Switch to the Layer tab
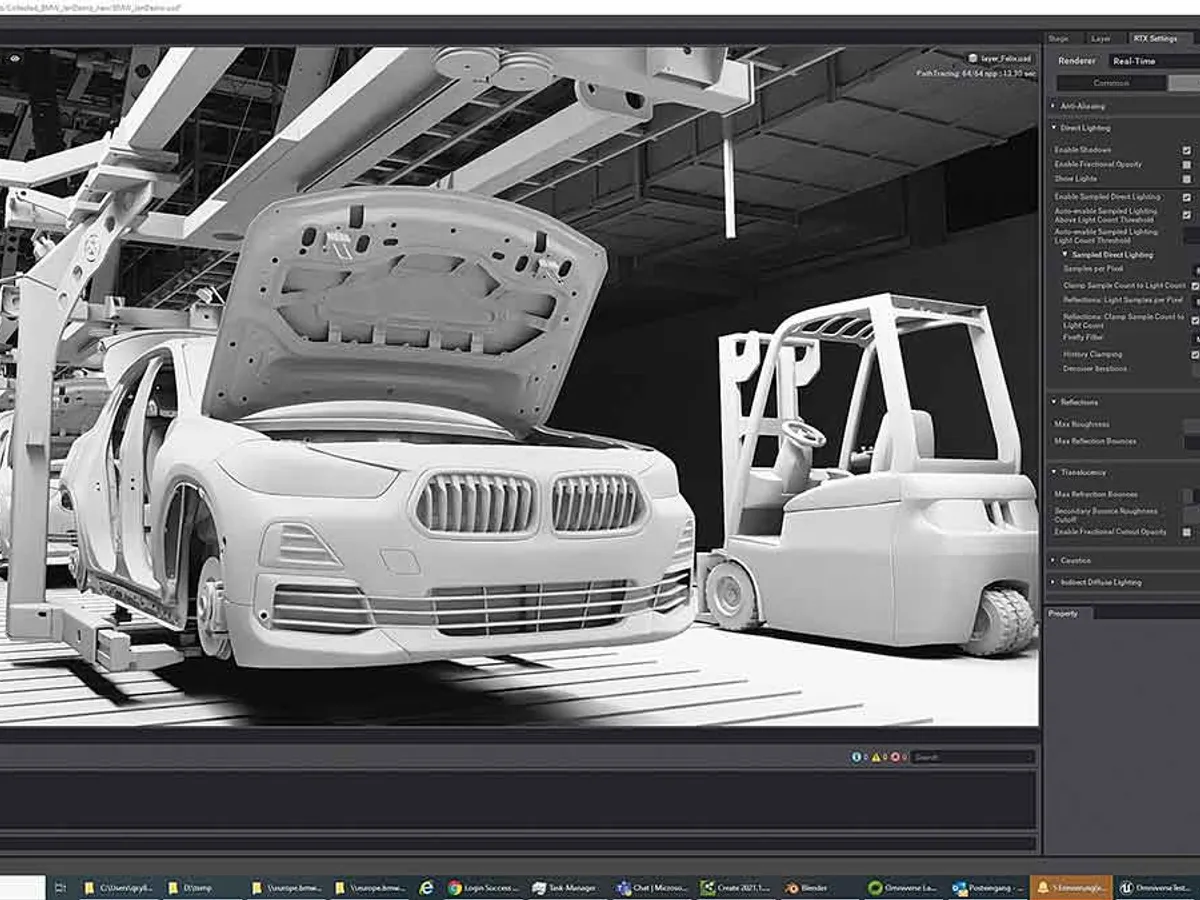This screenshot has height=900, width=1200. point(1100,38)
